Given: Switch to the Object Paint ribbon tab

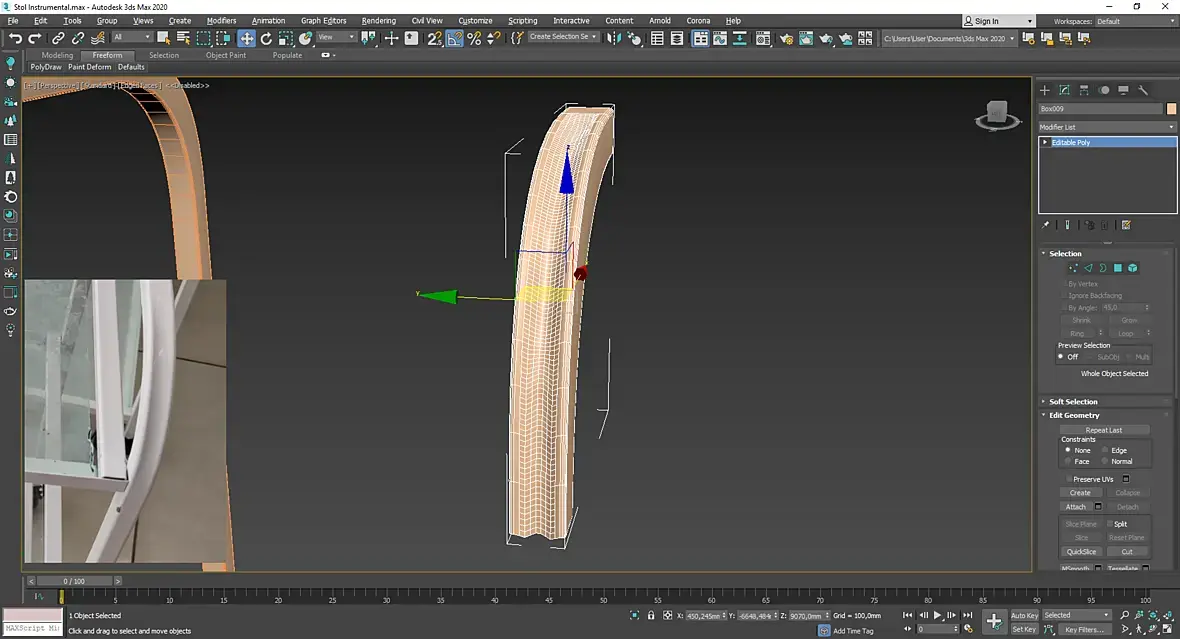Looking at the screenshot, I should point(225,55).
